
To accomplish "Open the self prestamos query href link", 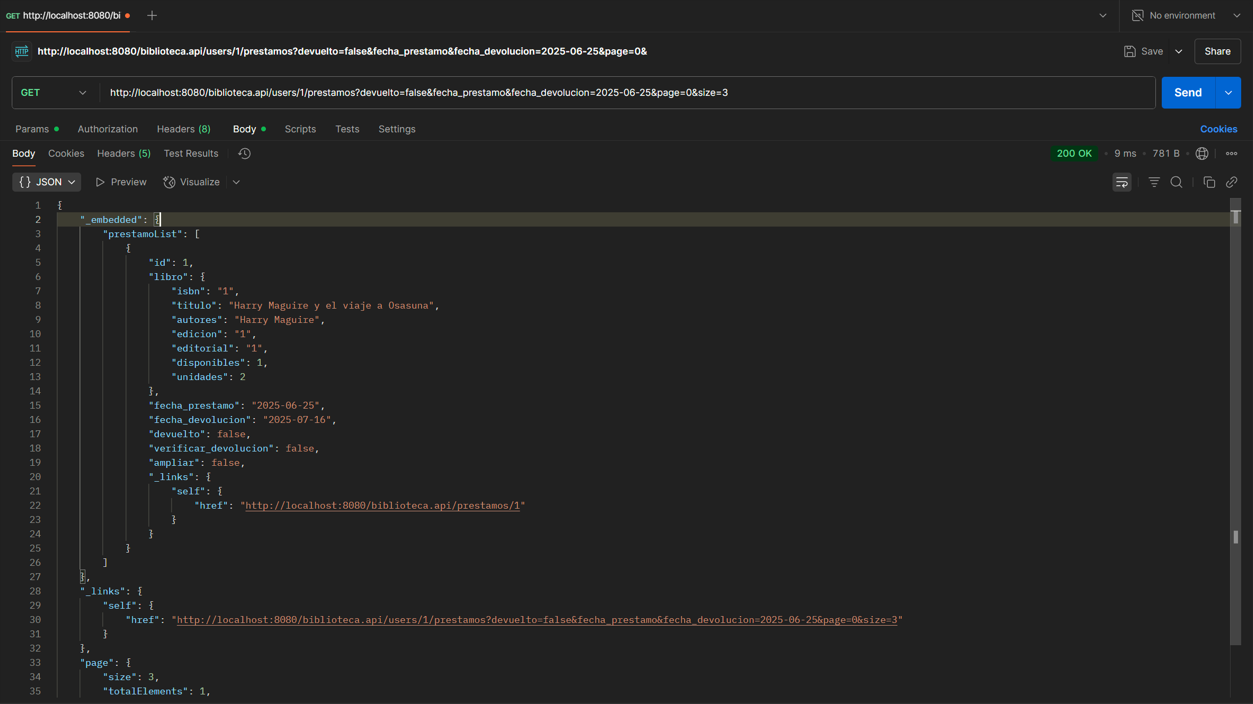I will tap(537, 620).
